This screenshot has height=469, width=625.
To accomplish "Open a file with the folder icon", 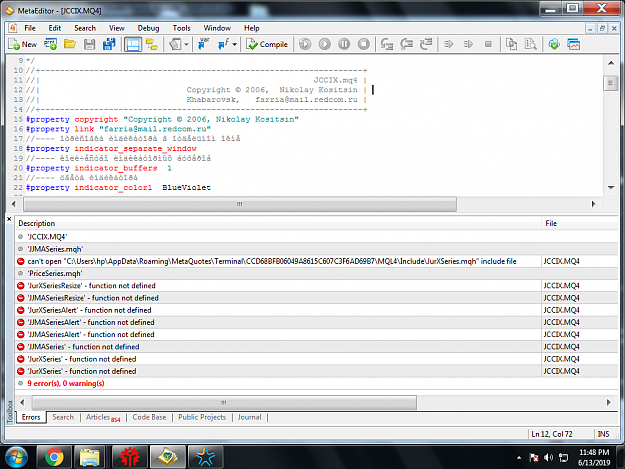I will [70, 44].
